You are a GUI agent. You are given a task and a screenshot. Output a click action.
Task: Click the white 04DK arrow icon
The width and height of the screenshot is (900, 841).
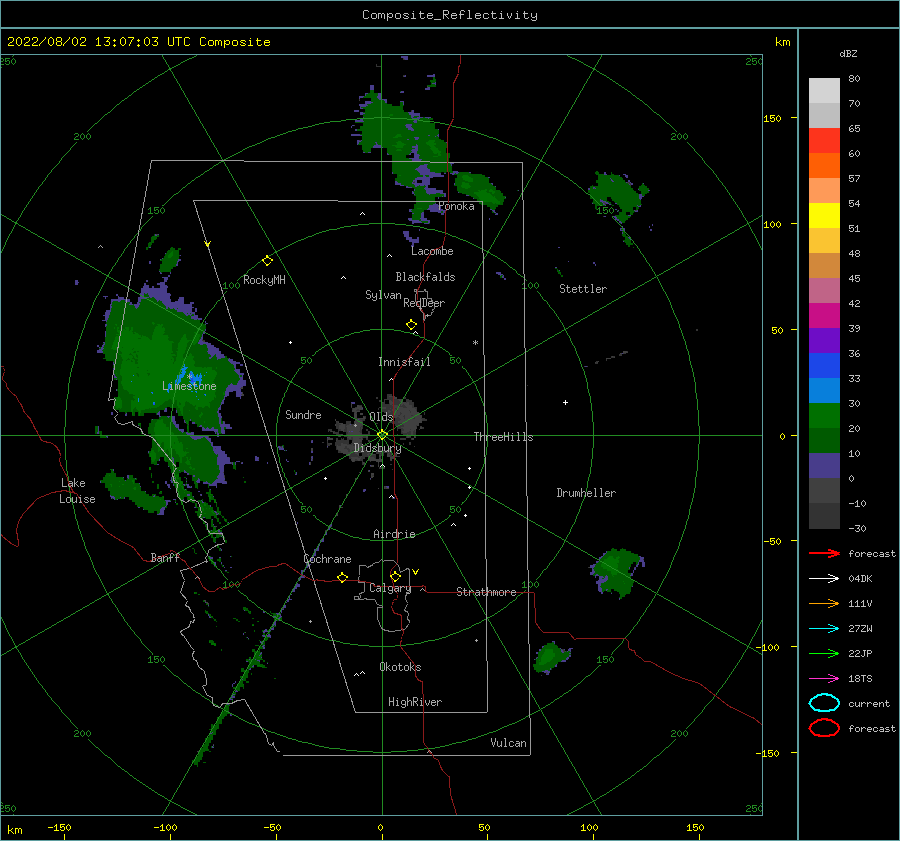click(x=824, y=579)
